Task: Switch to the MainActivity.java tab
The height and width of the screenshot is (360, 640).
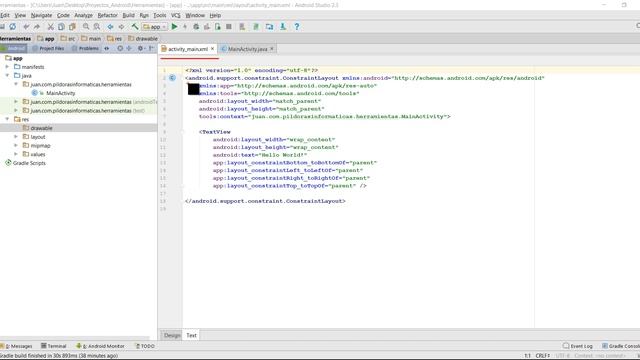Action: pos(247,49)
